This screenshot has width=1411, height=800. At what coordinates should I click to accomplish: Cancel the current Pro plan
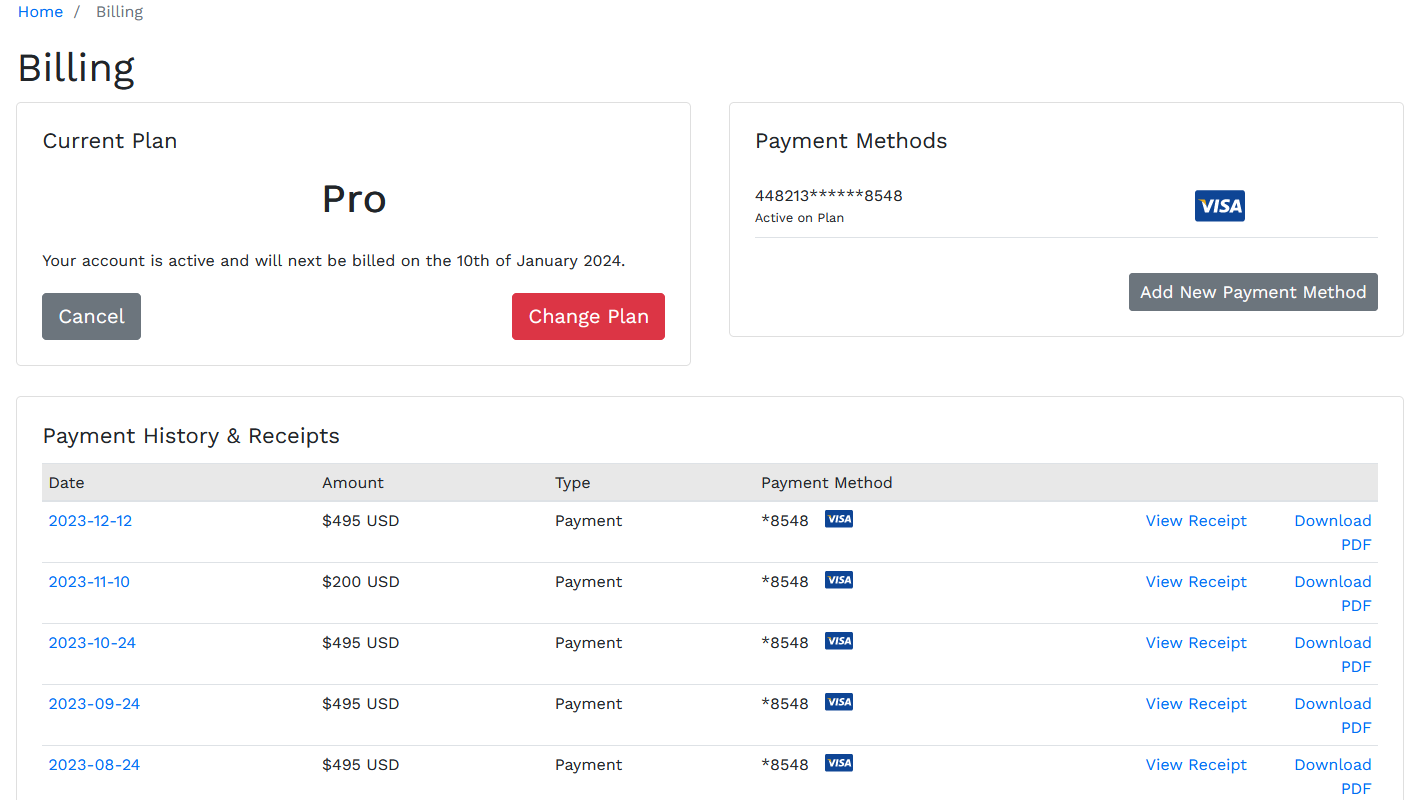point(91,316)
